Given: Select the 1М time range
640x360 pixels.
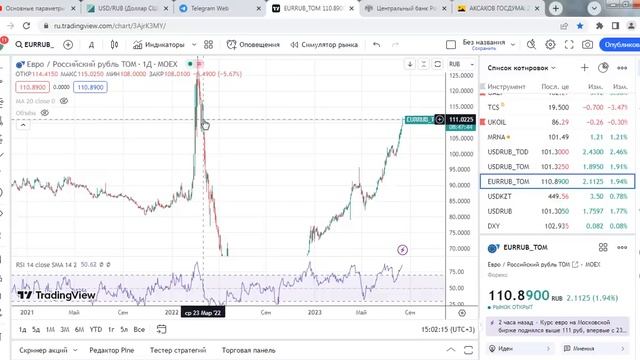Looking at the screenshot, I should click(x=50, y=329).
